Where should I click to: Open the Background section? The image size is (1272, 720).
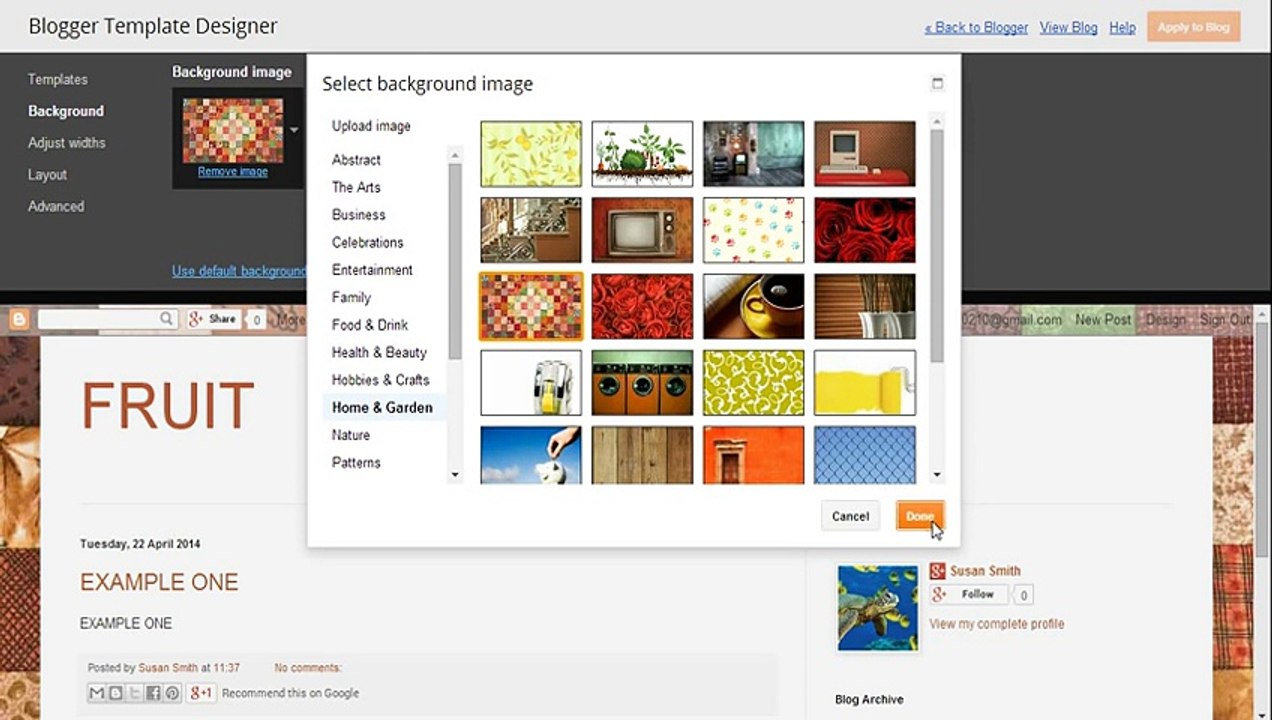pos(66,111)
